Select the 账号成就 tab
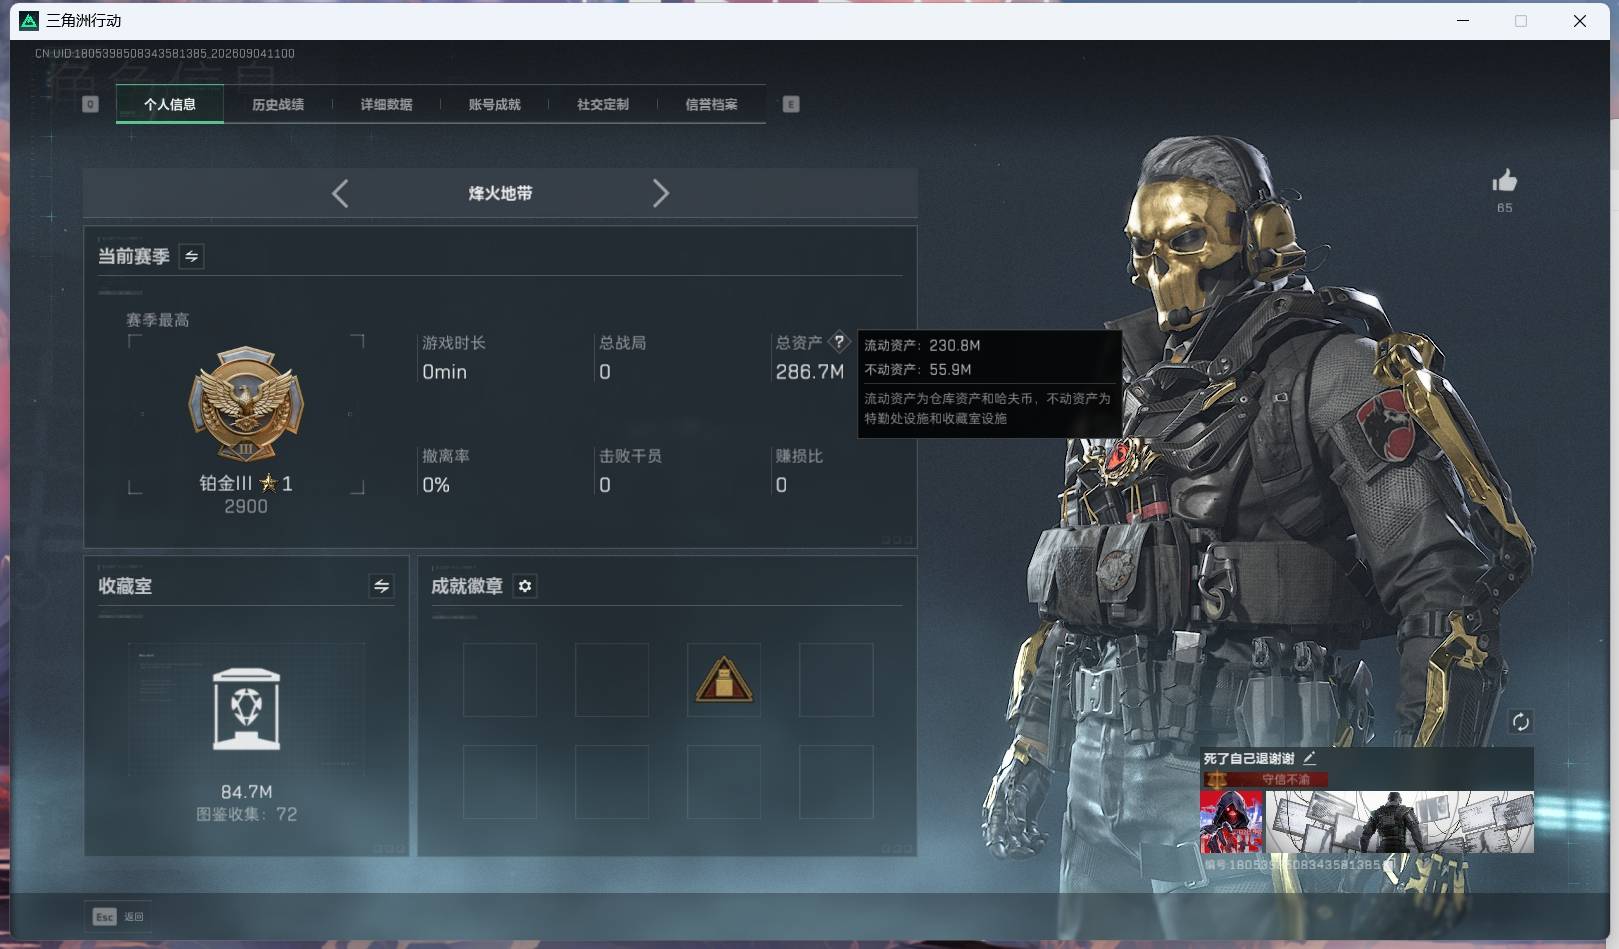 pos(494,104)
